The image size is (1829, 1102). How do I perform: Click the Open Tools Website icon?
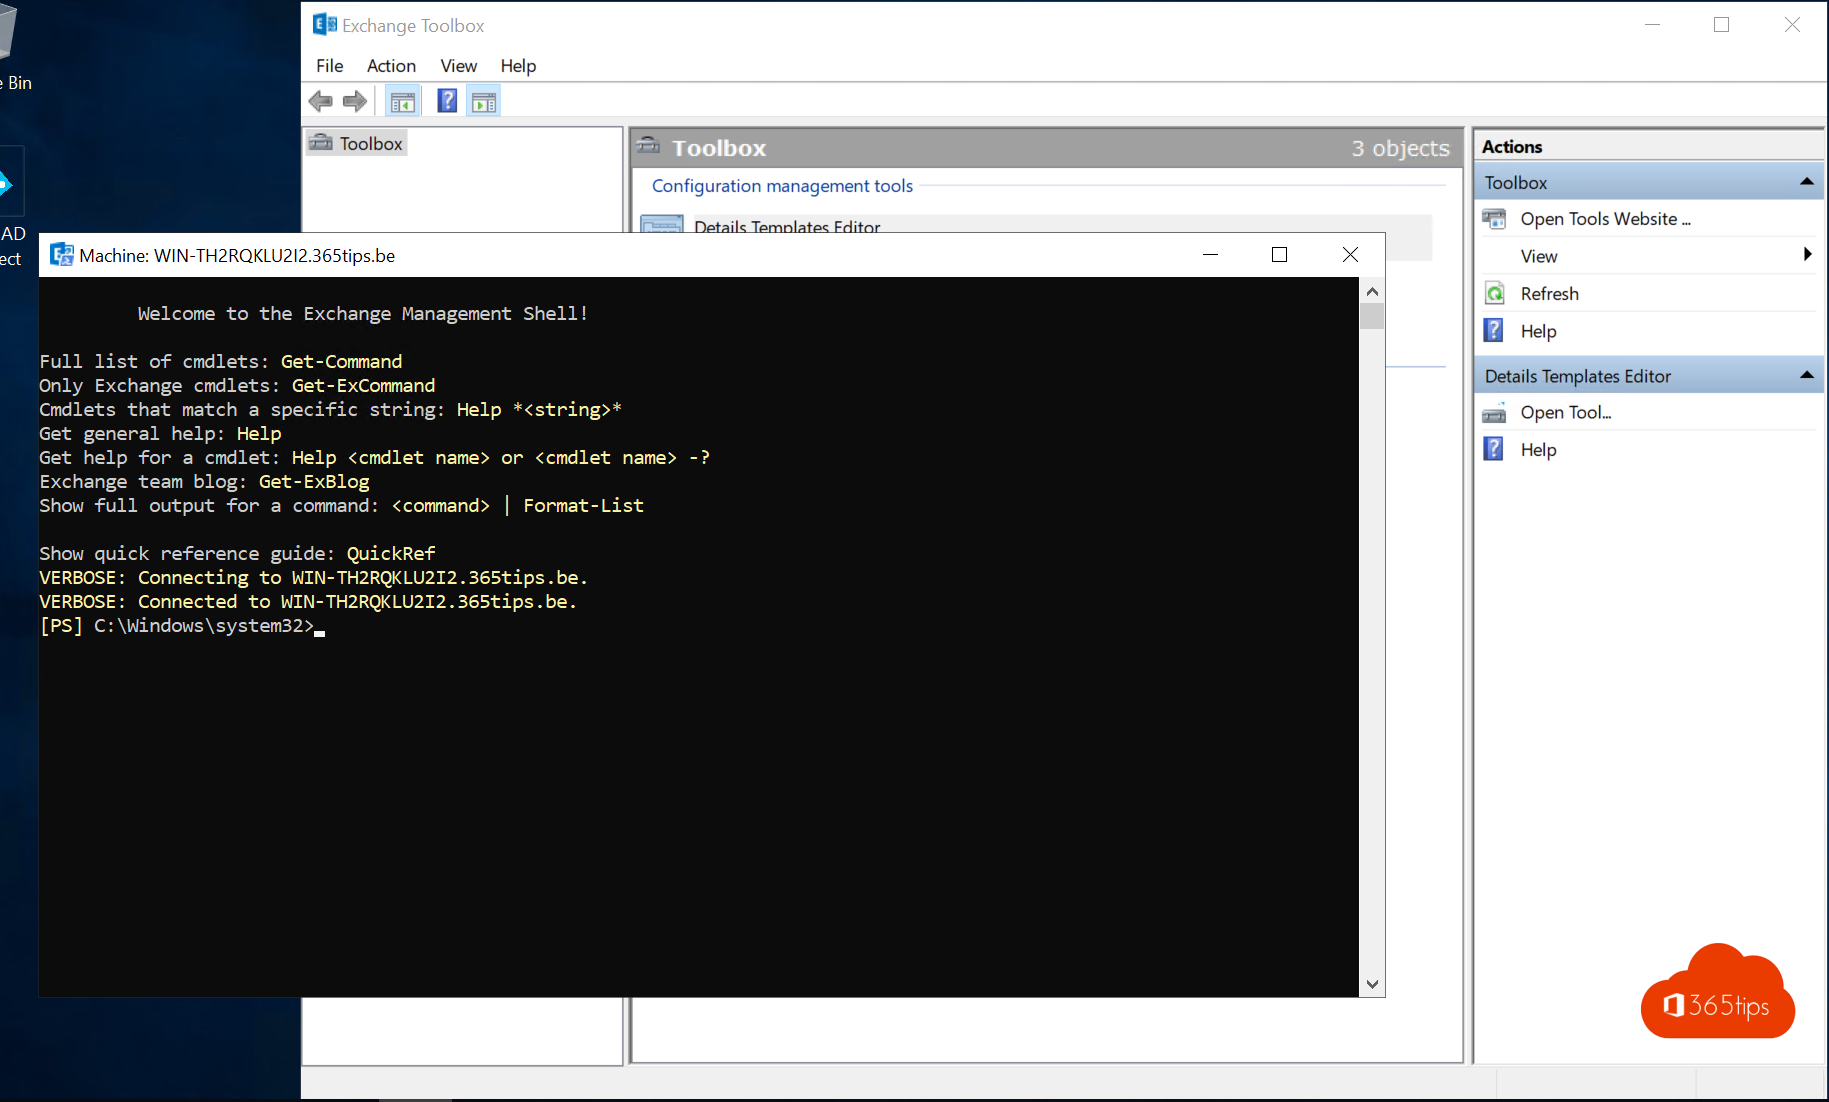click(1494, 218)
